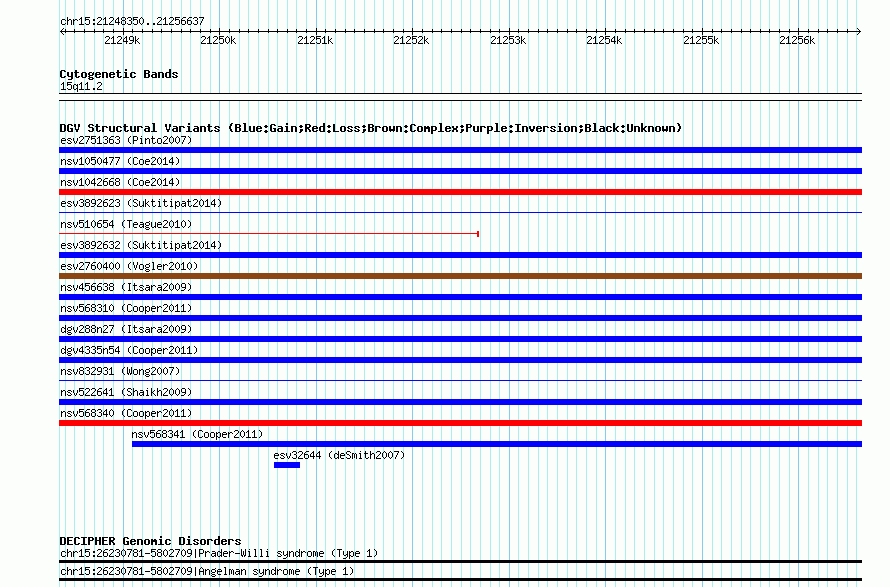Click the red nsv1042668 loss bar
Viewport: 890px width, 587px height.
pos(460,192)
